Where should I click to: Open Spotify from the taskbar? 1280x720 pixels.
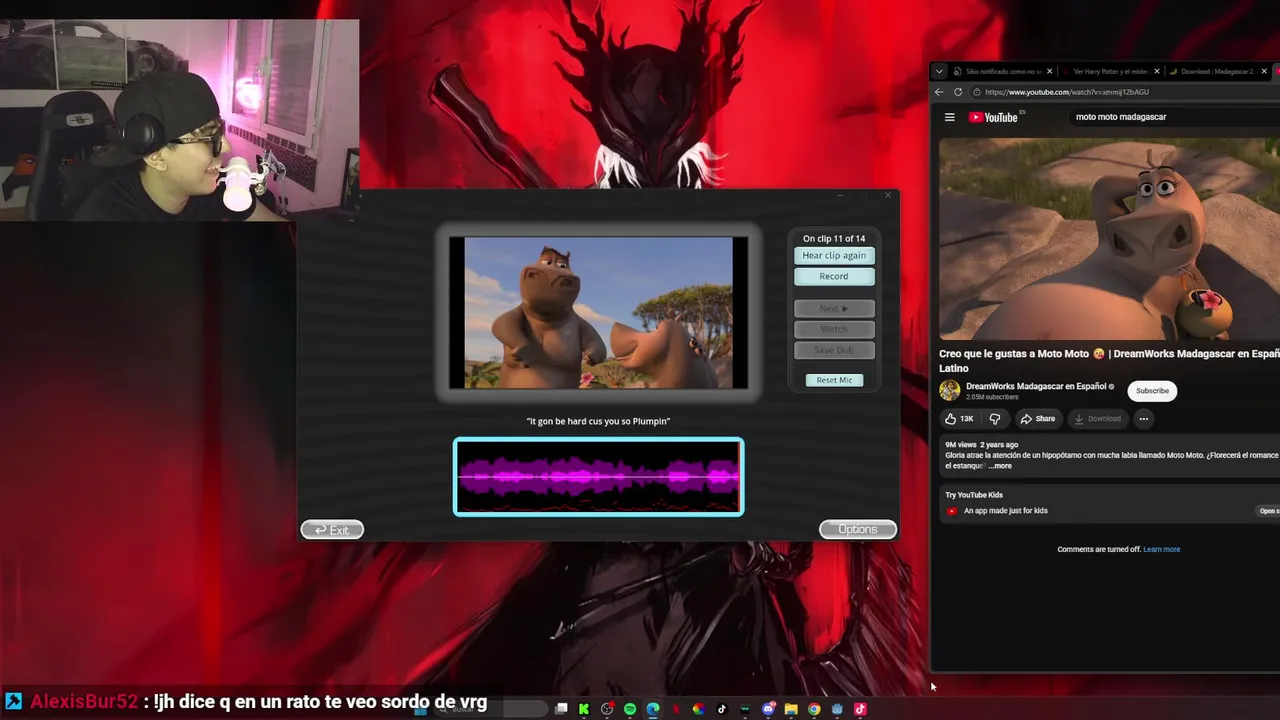(630, 709)
